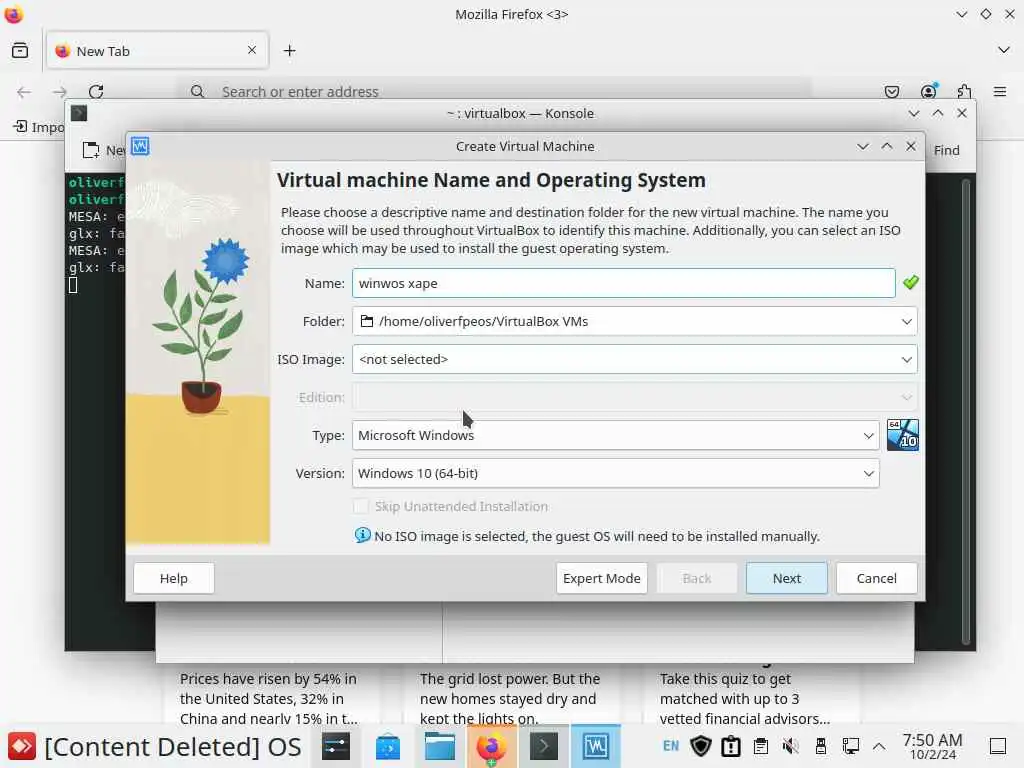Expand hidden system tray icons
The height and width of the screenshot is (768, 1024).
coord(879,746)
